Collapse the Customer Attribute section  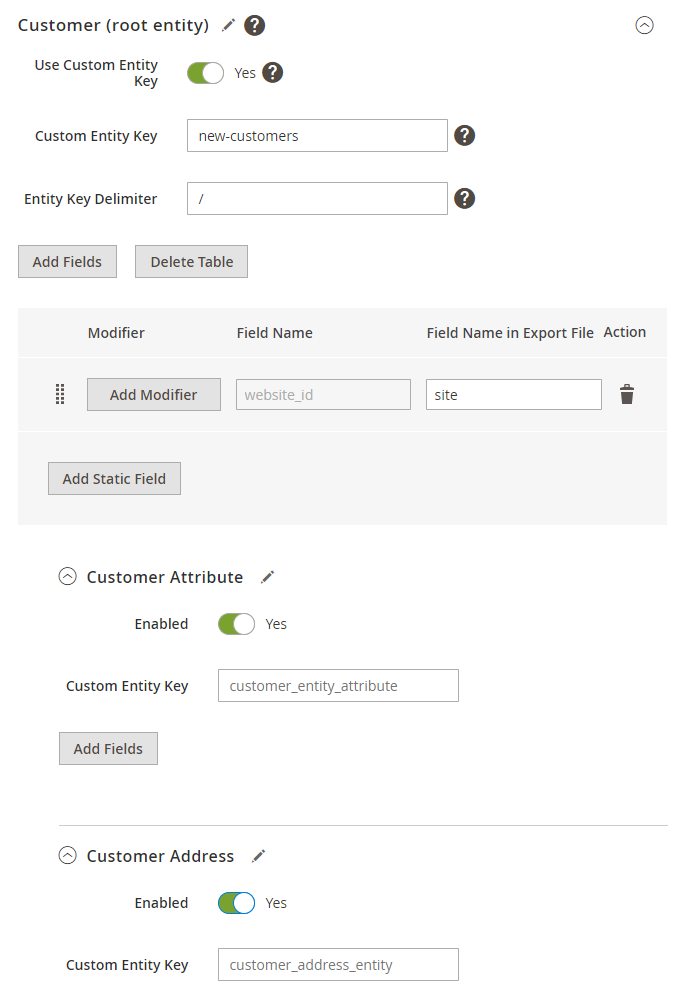(x=68, y=577)
